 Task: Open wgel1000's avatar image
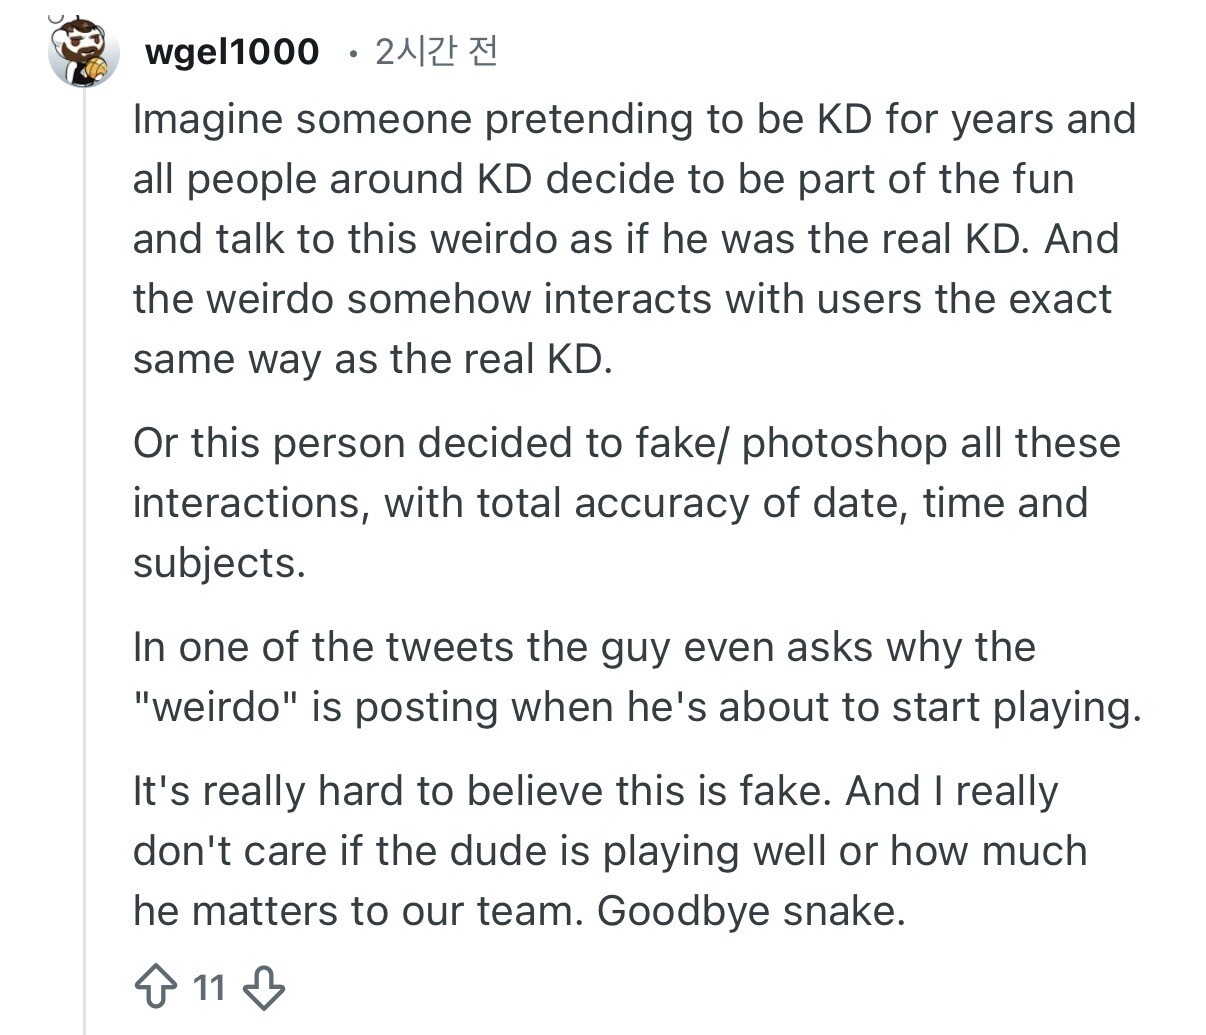click(84, 53)
